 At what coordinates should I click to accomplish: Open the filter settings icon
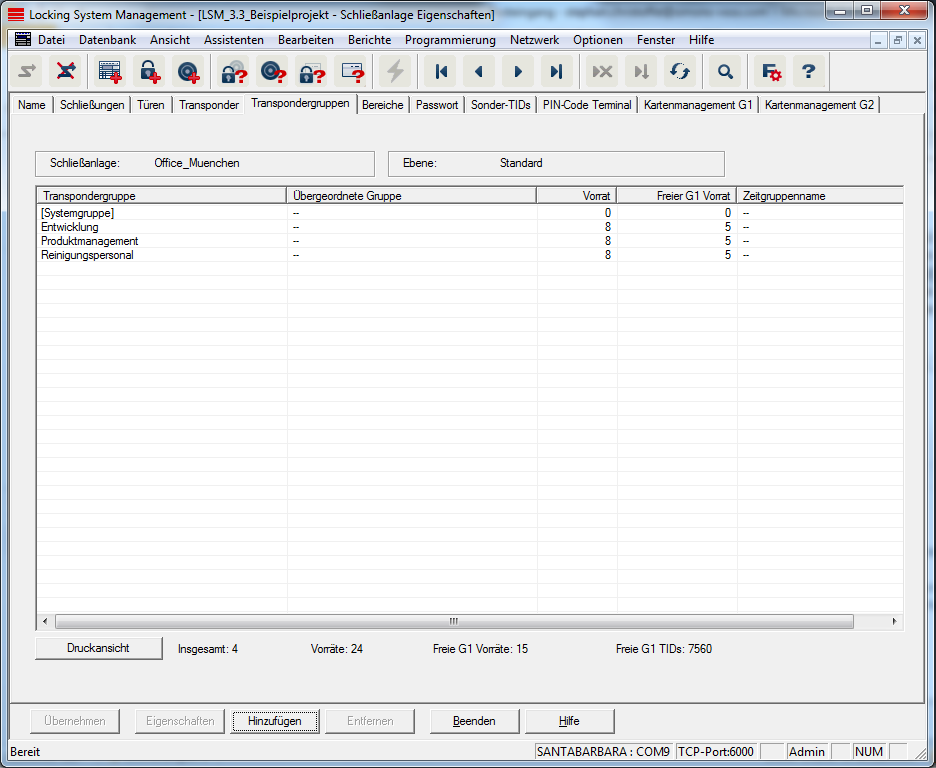(771, 72)
